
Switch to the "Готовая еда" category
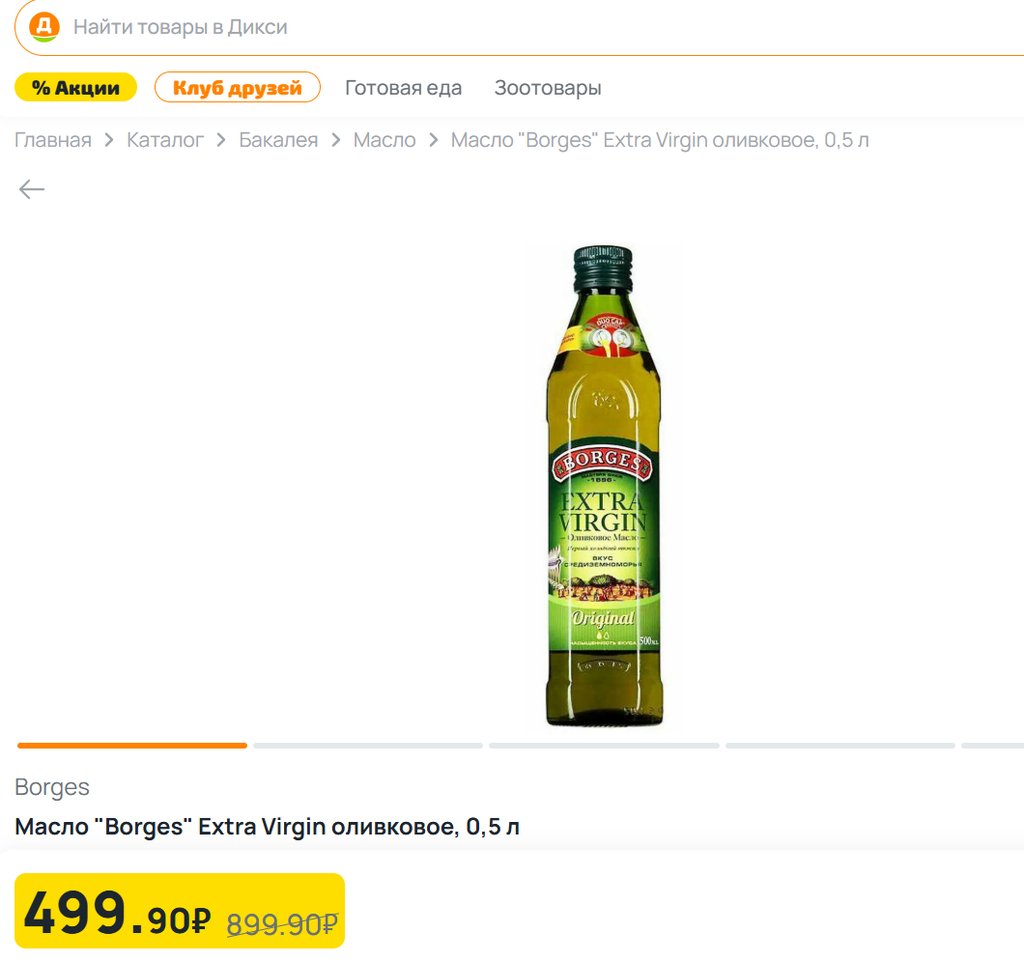tap(403, 88)
